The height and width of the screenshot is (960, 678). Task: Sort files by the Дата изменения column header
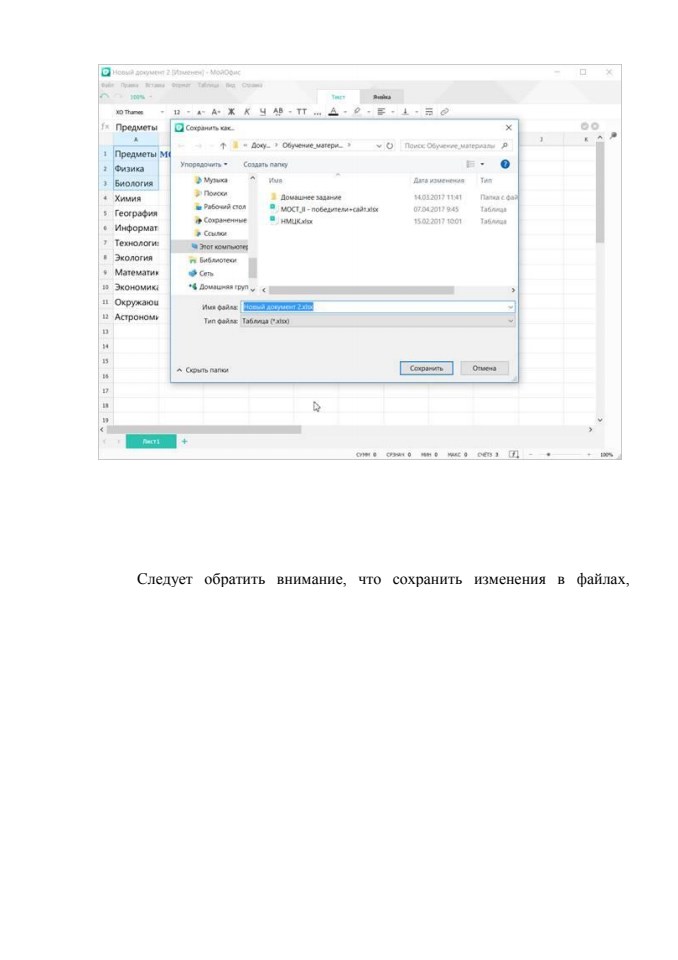(439, 181)
